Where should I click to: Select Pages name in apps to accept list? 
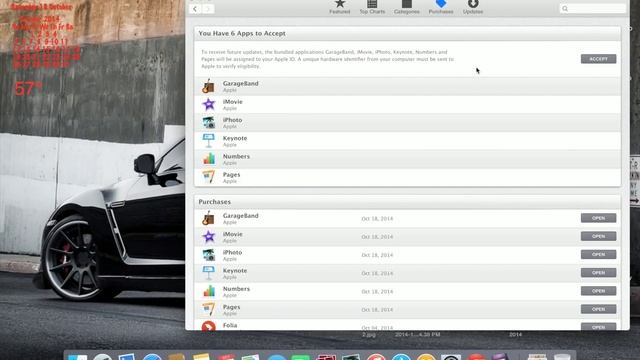click(x=231, y=175)
